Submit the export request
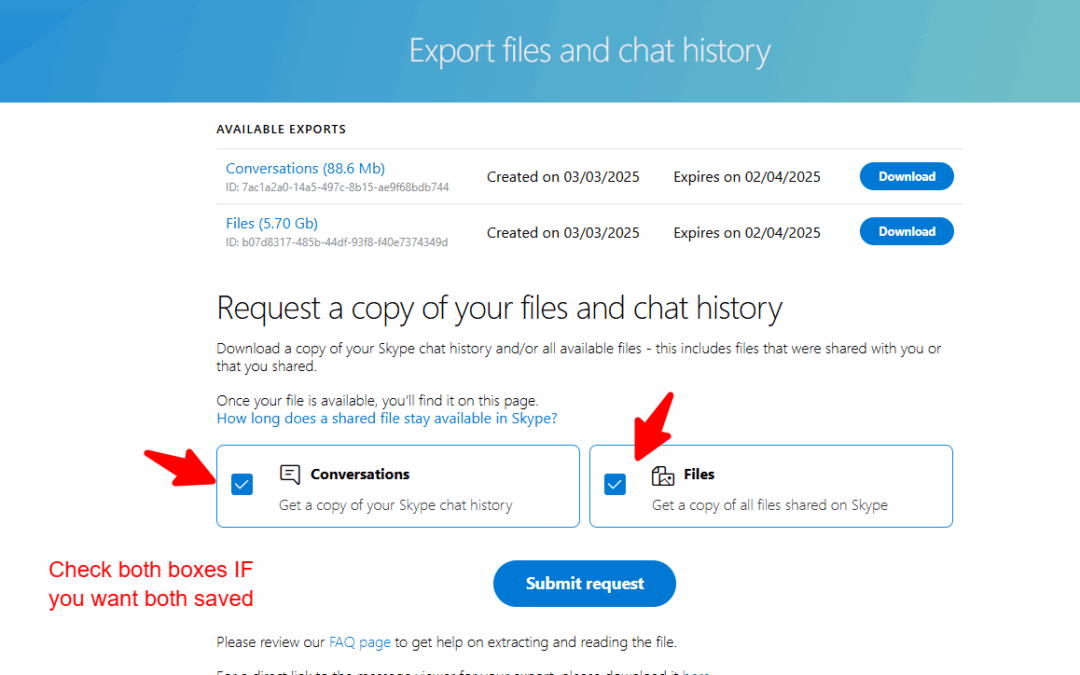This screenshot has height=675, width=1080. (584, 583)
